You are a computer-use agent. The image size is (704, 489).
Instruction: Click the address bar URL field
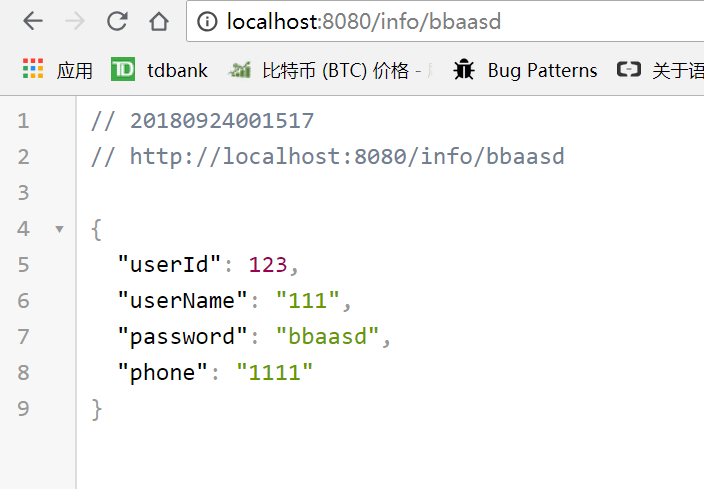pyautogui.click(x=445, y=21)
